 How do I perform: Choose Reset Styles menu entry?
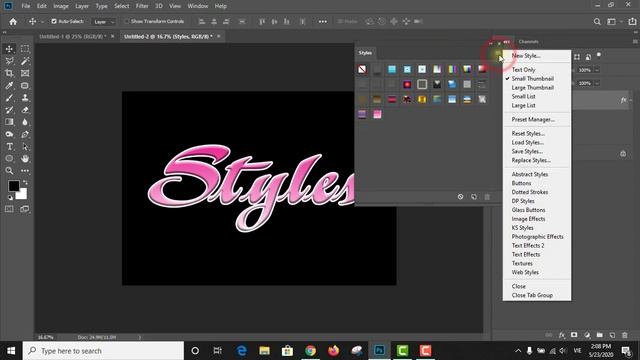[528, 133]
